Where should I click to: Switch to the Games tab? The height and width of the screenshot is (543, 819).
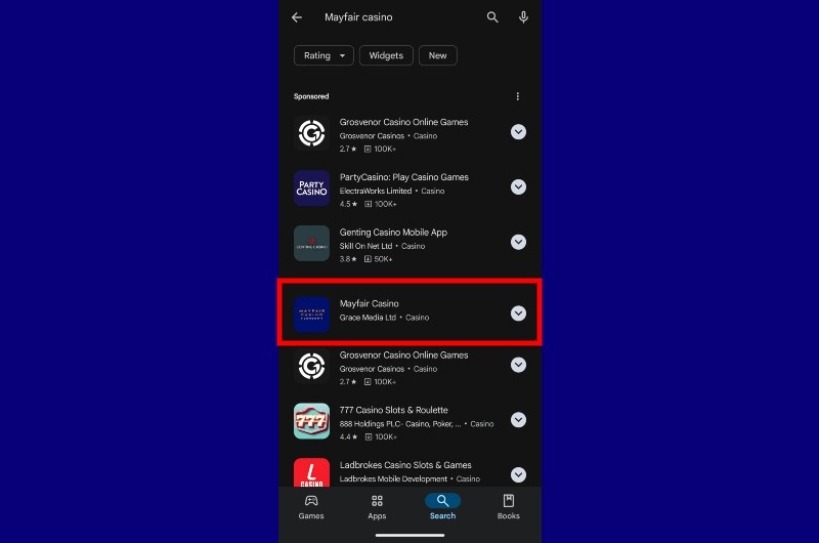311,507
